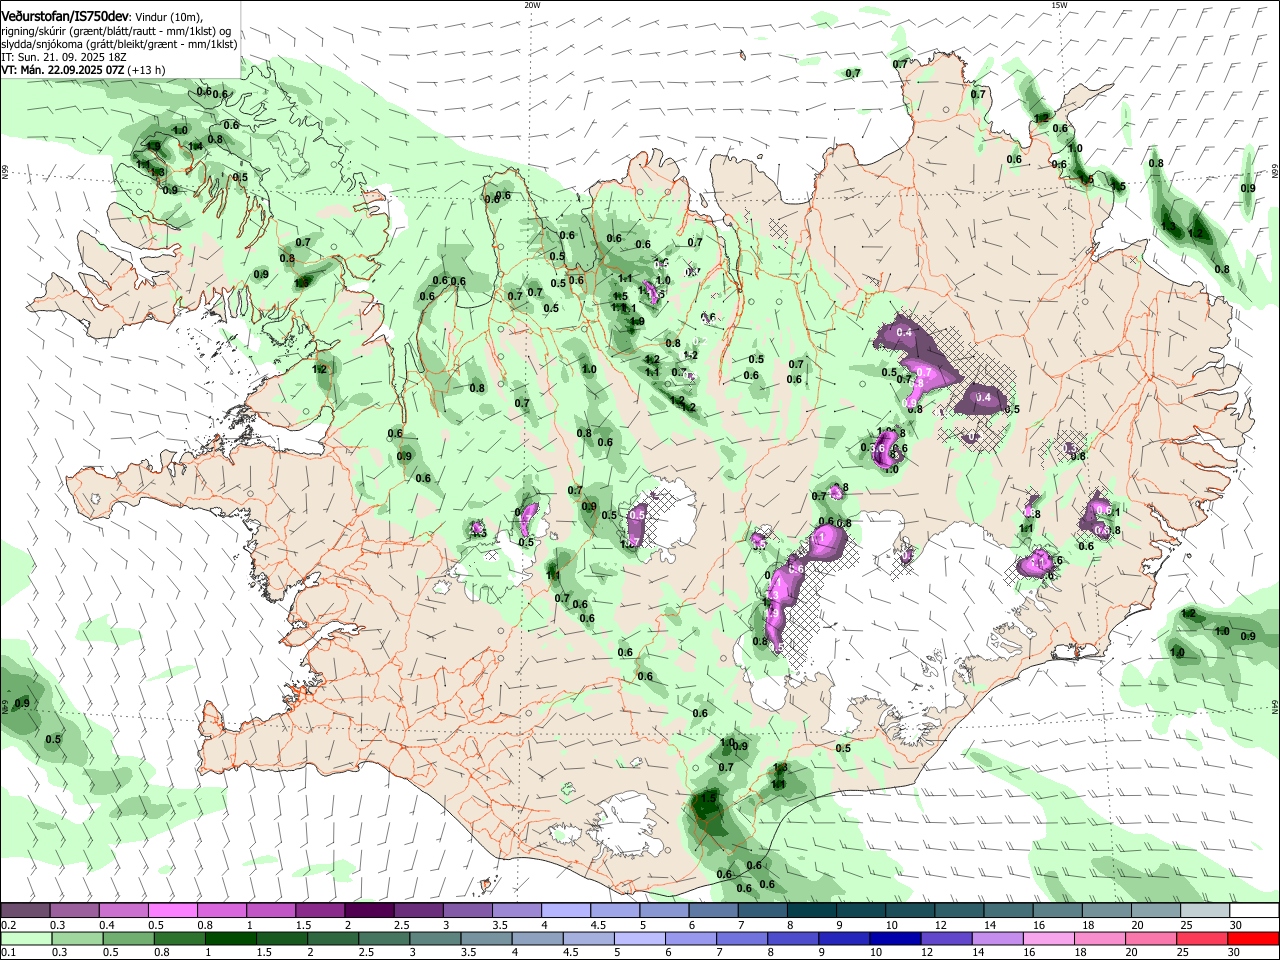Click the '0.9' value over the northeast sea
Screen dimensions: 1280x960
1248,188
